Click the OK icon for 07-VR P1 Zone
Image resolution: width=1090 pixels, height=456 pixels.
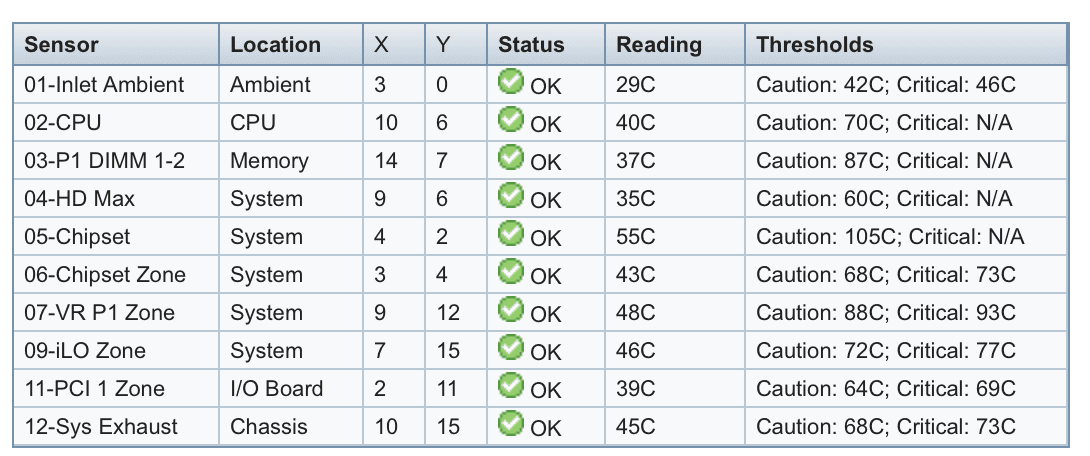510,309
